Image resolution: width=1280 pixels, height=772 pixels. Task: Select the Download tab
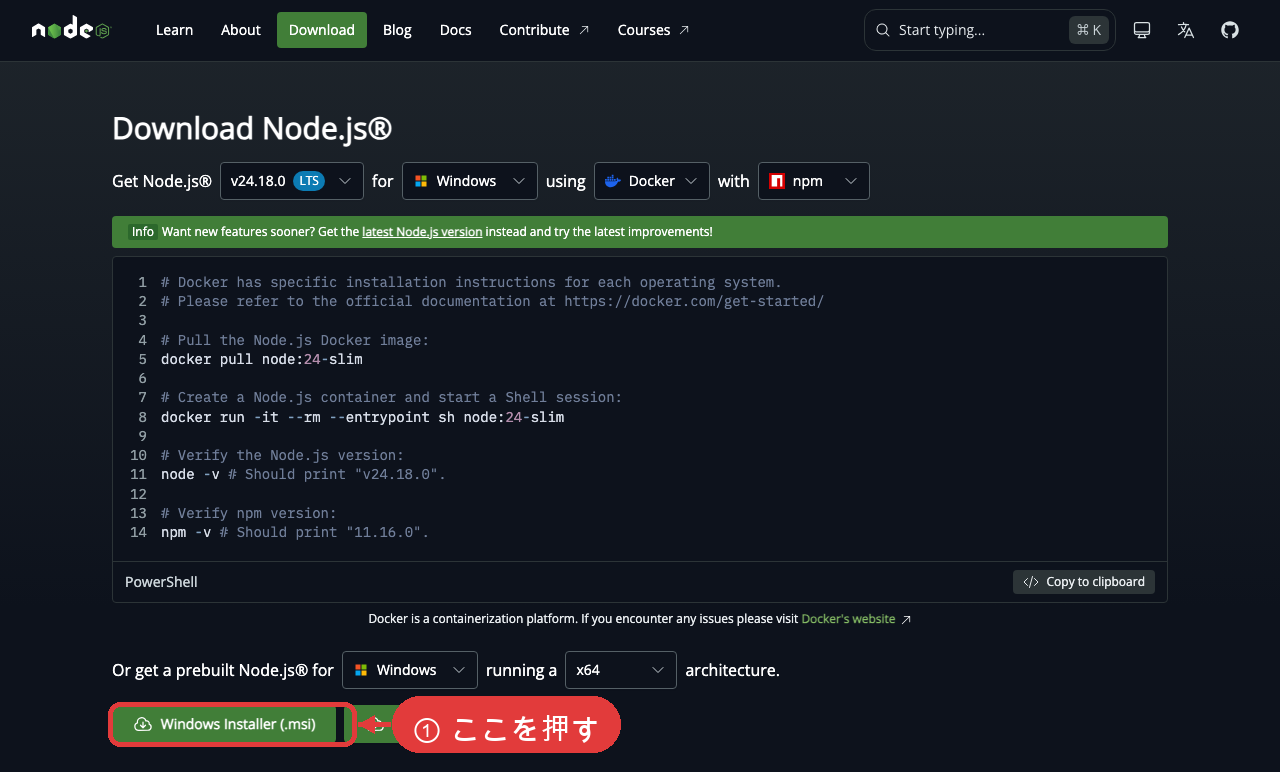pos(322,30)
